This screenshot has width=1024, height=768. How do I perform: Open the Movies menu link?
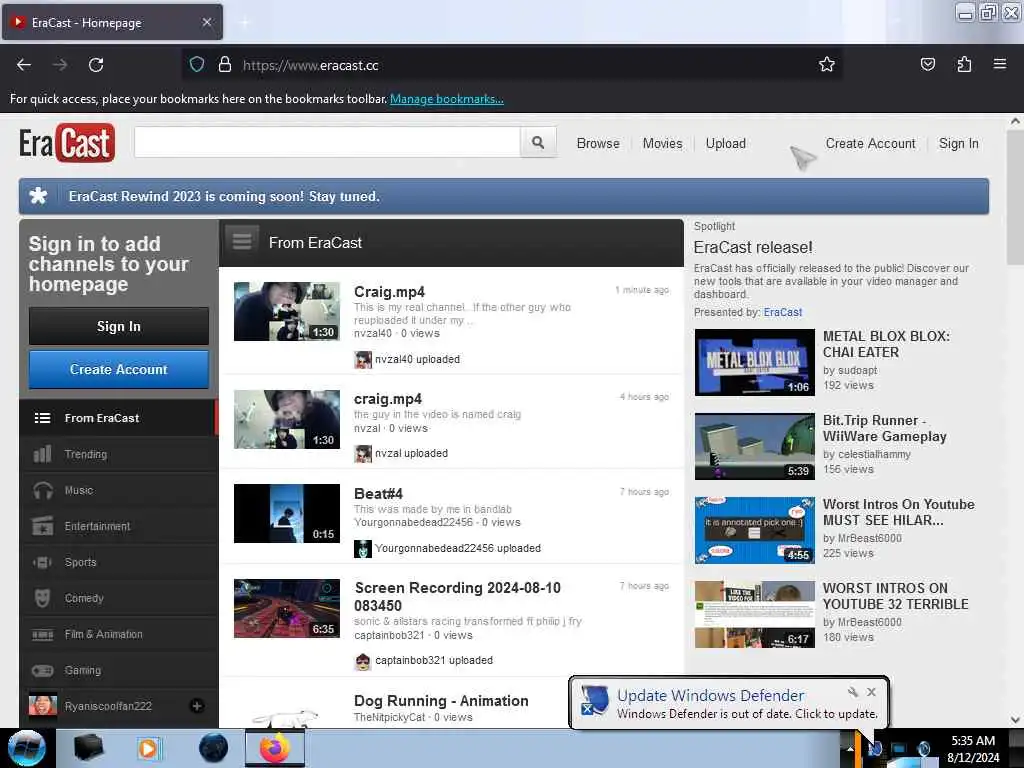(662, 143)
